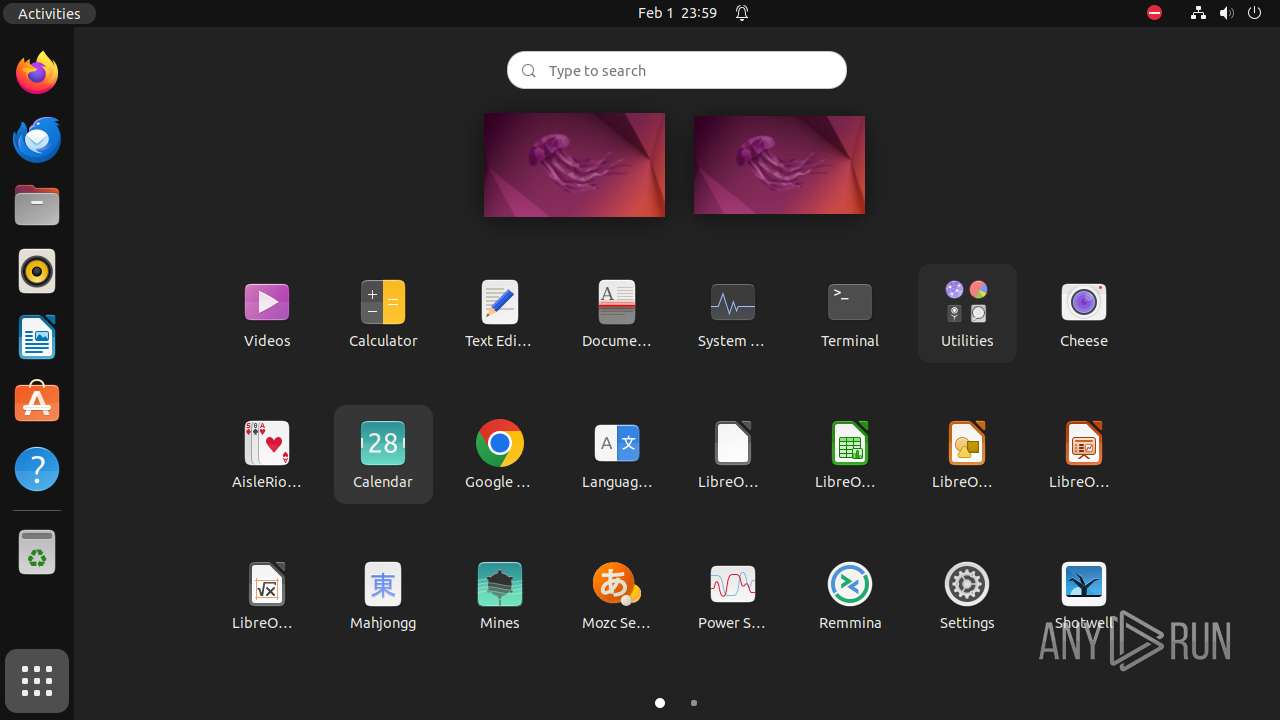
Task: Select the second workspace thumbnail
Action: point(779,165)
